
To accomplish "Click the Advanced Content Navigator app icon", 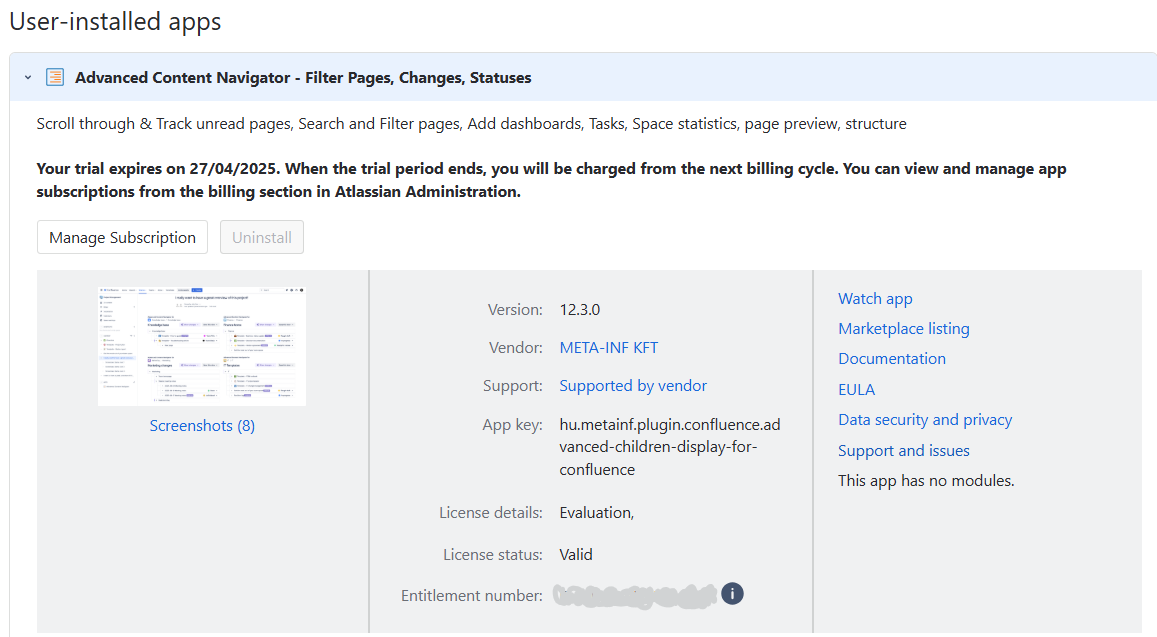I will tap(55, 76).
